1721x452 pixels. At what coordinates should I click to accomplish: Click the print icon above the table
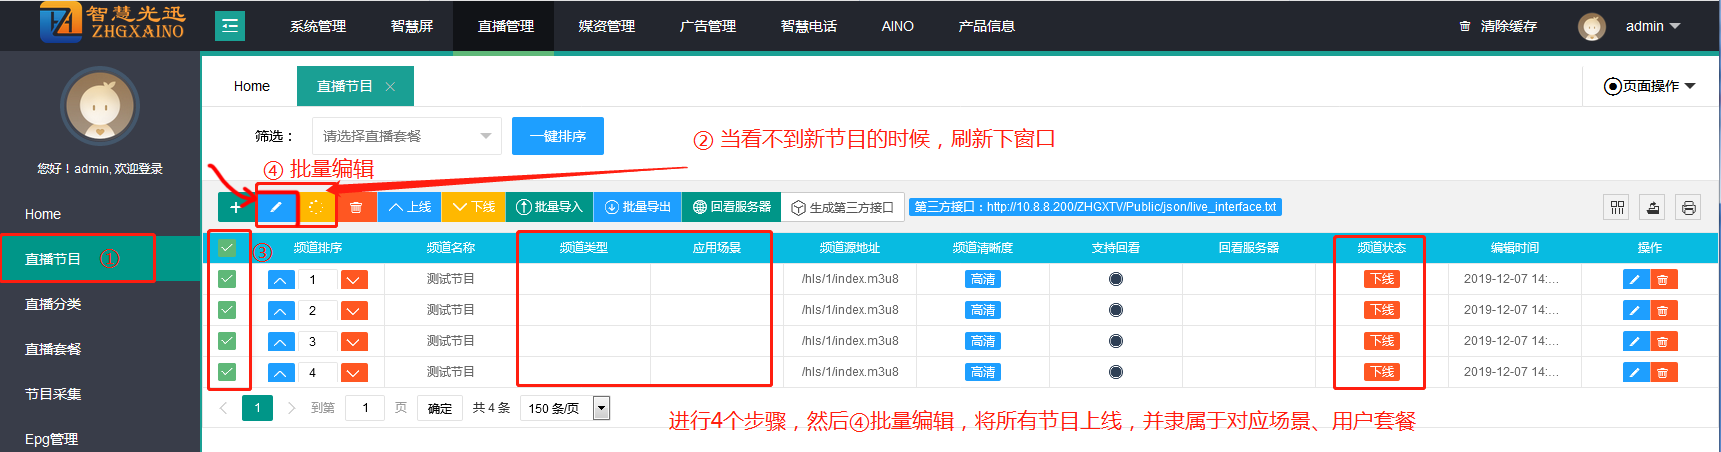1689,207
